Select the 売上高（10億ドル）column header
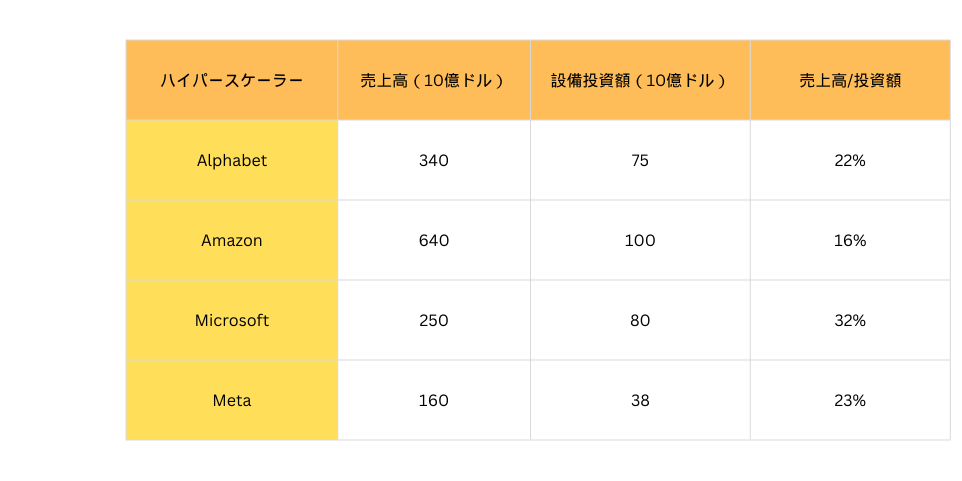 coord(434,81)
